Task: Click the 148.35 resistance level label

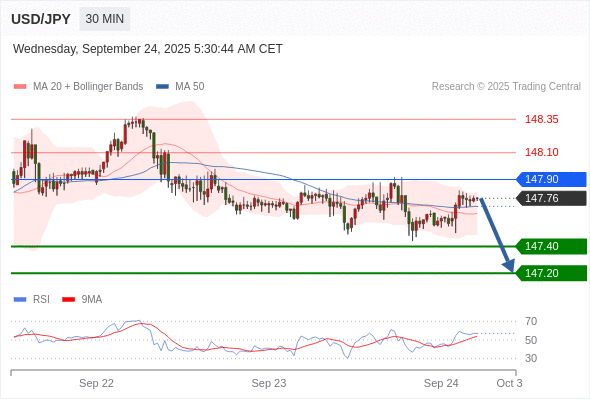Action: [541, 119]
